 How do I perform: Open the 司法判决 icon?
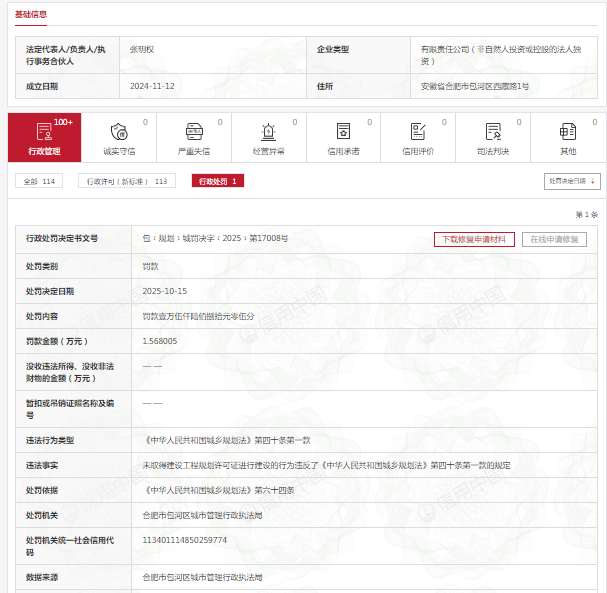tap(493, 131)
